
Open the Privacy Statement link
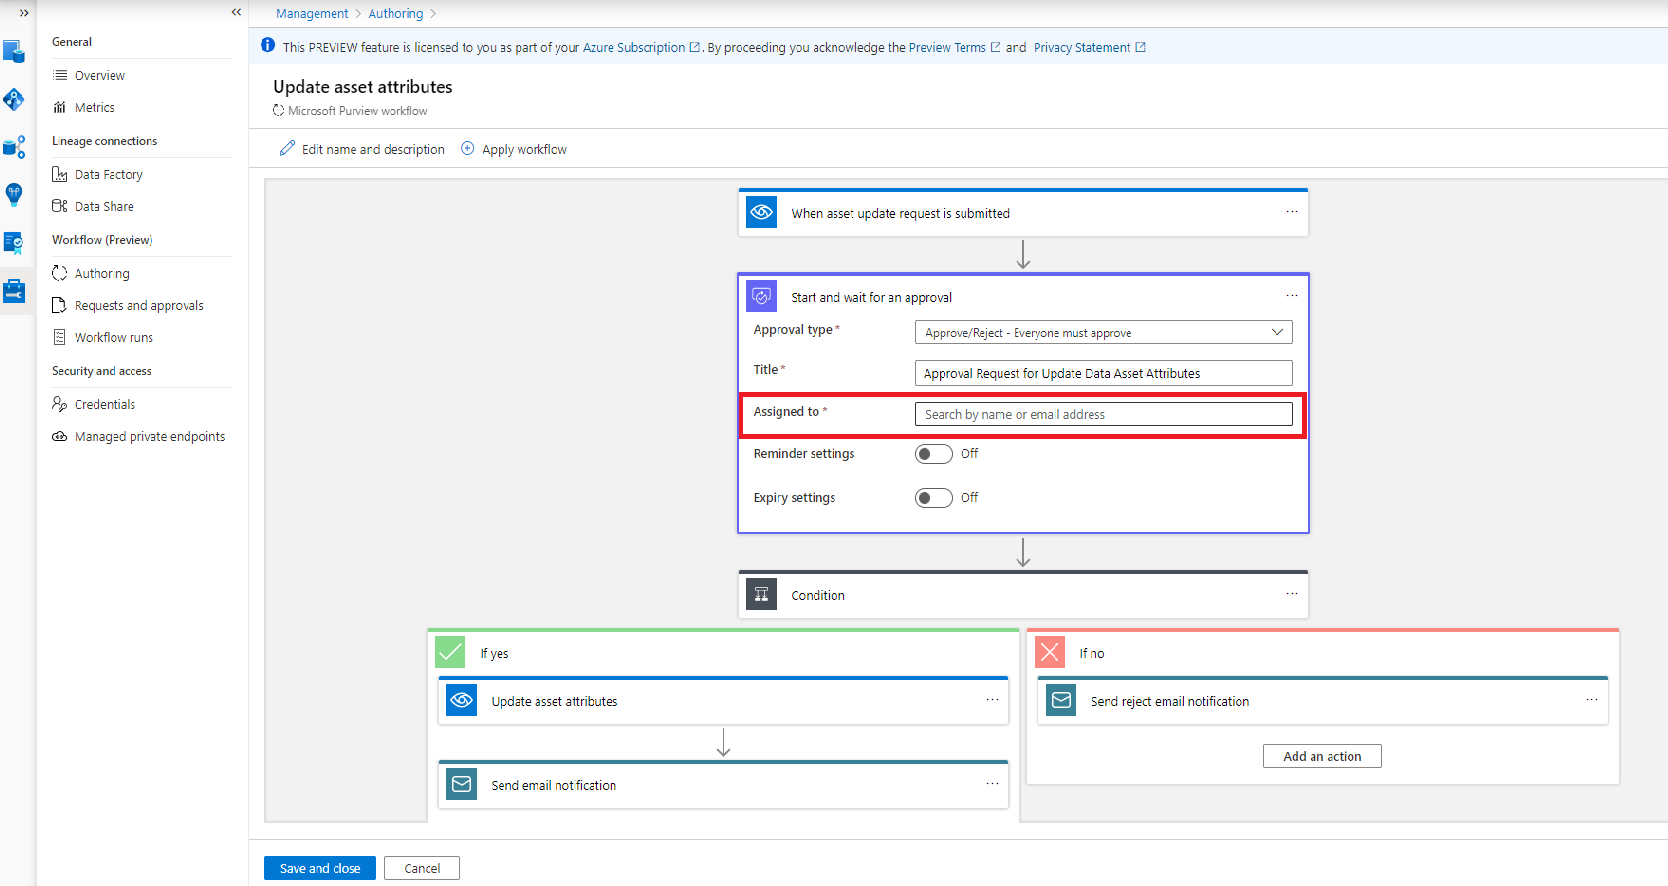(1089, 47)
